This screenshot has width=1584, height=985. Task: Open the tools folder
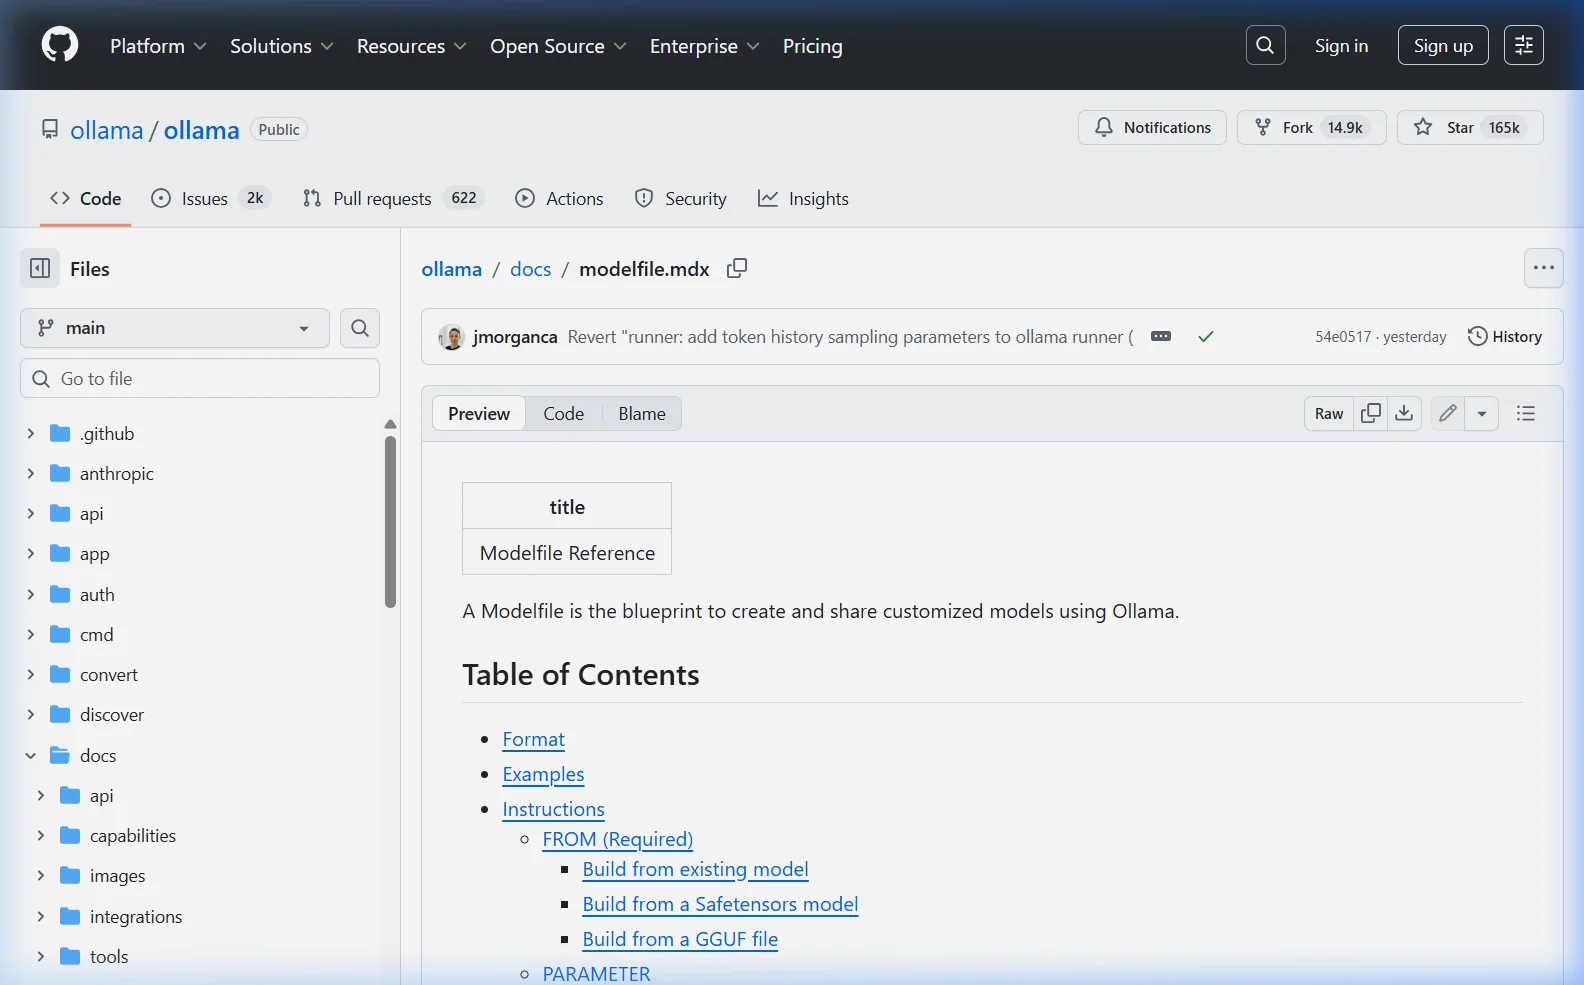pos(109,956)
